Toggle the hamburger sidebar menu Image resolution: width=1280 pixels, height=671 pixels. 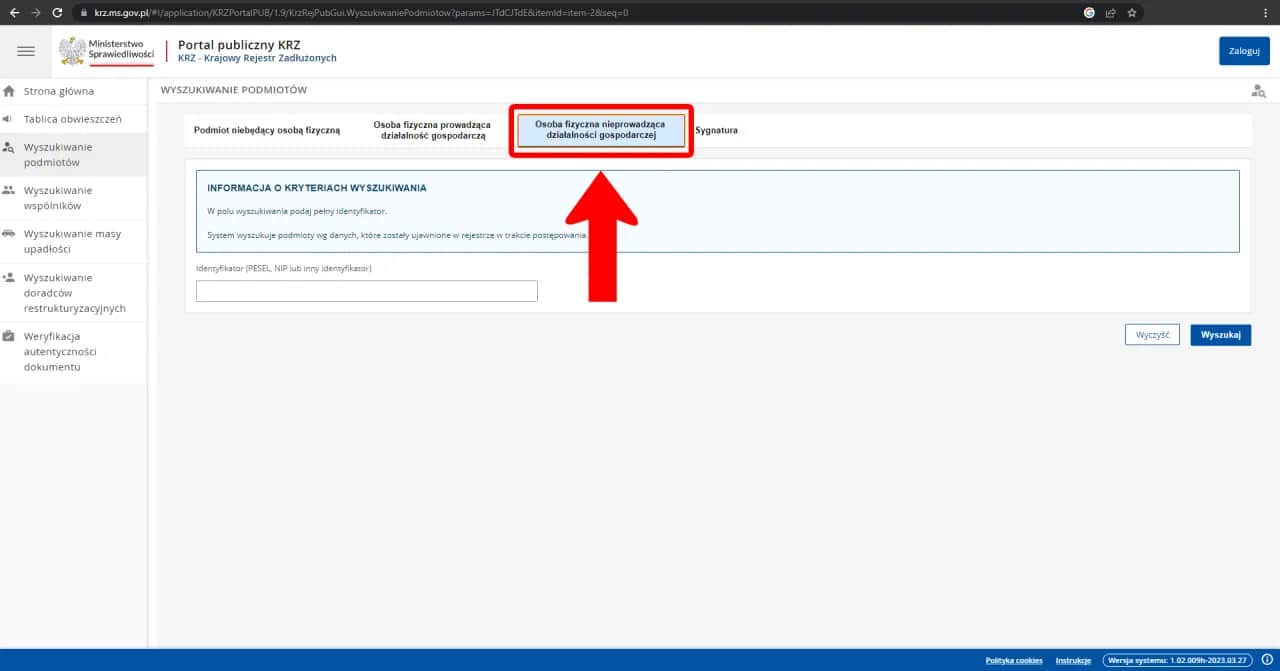click(x=26, y=51)
